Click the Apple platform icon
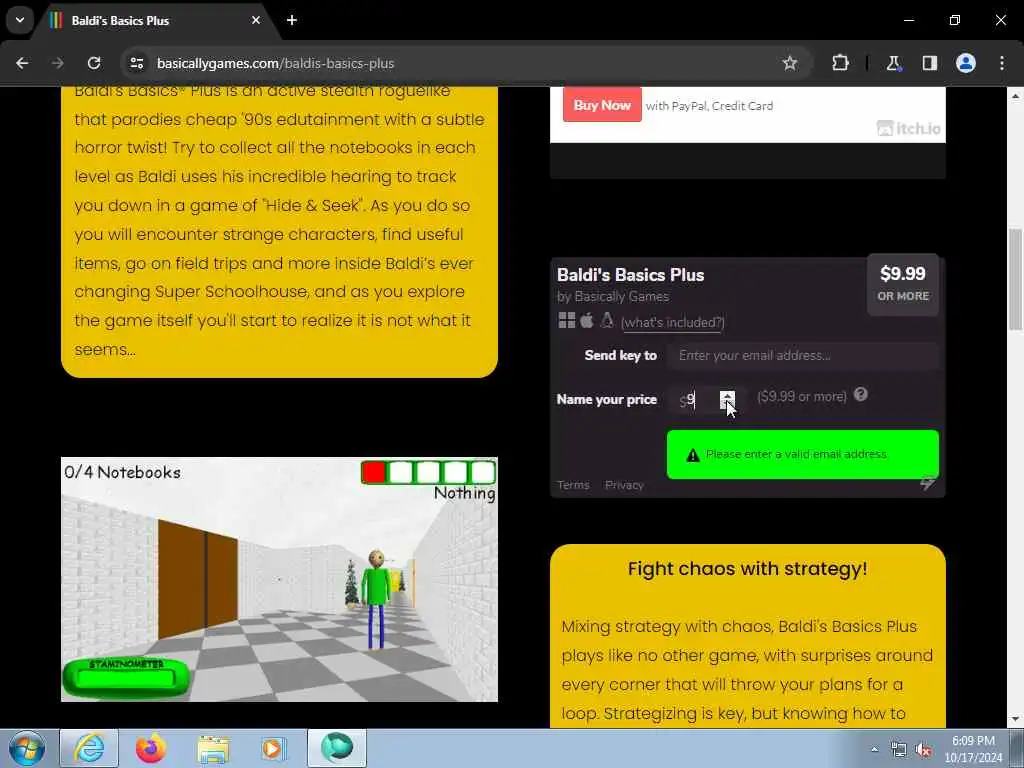The width and height of the screenshot is (1024, 768). (x=586, y=320)
